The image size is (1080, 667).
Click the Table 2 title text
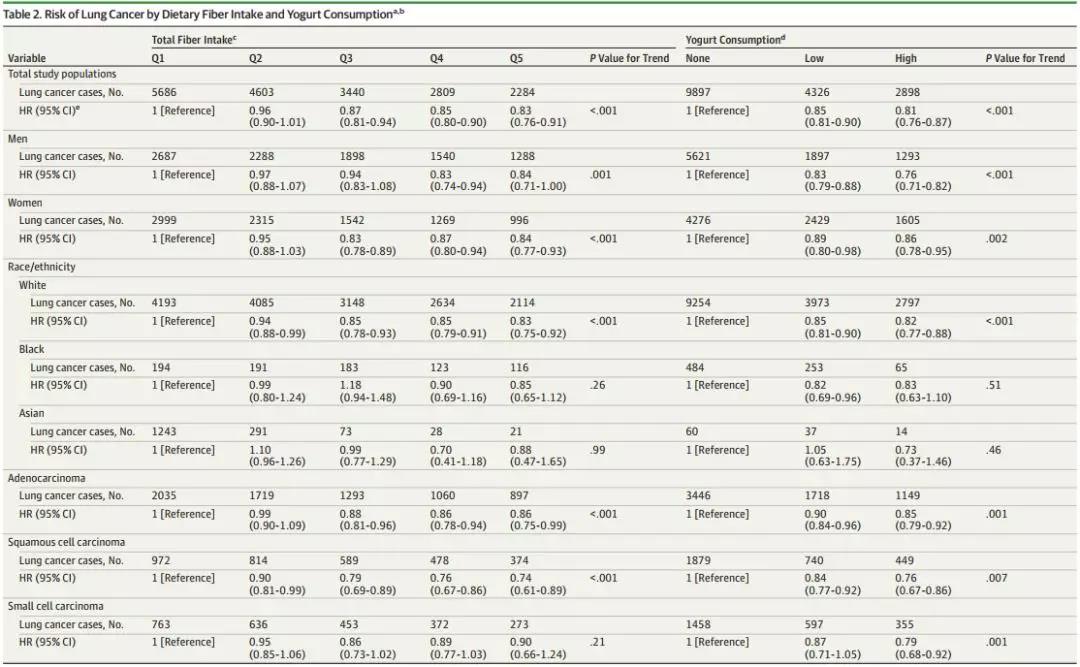pos(205,13)
